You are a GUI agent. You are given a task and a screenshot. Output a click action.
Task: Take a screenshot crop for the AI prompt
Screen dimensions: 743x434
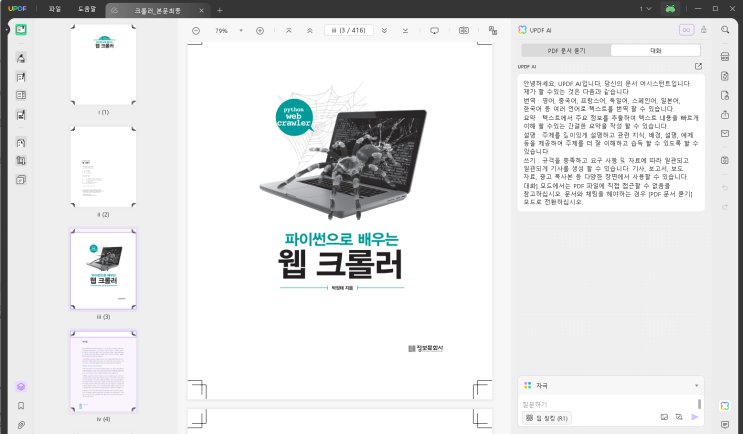[x=679, y=417]
